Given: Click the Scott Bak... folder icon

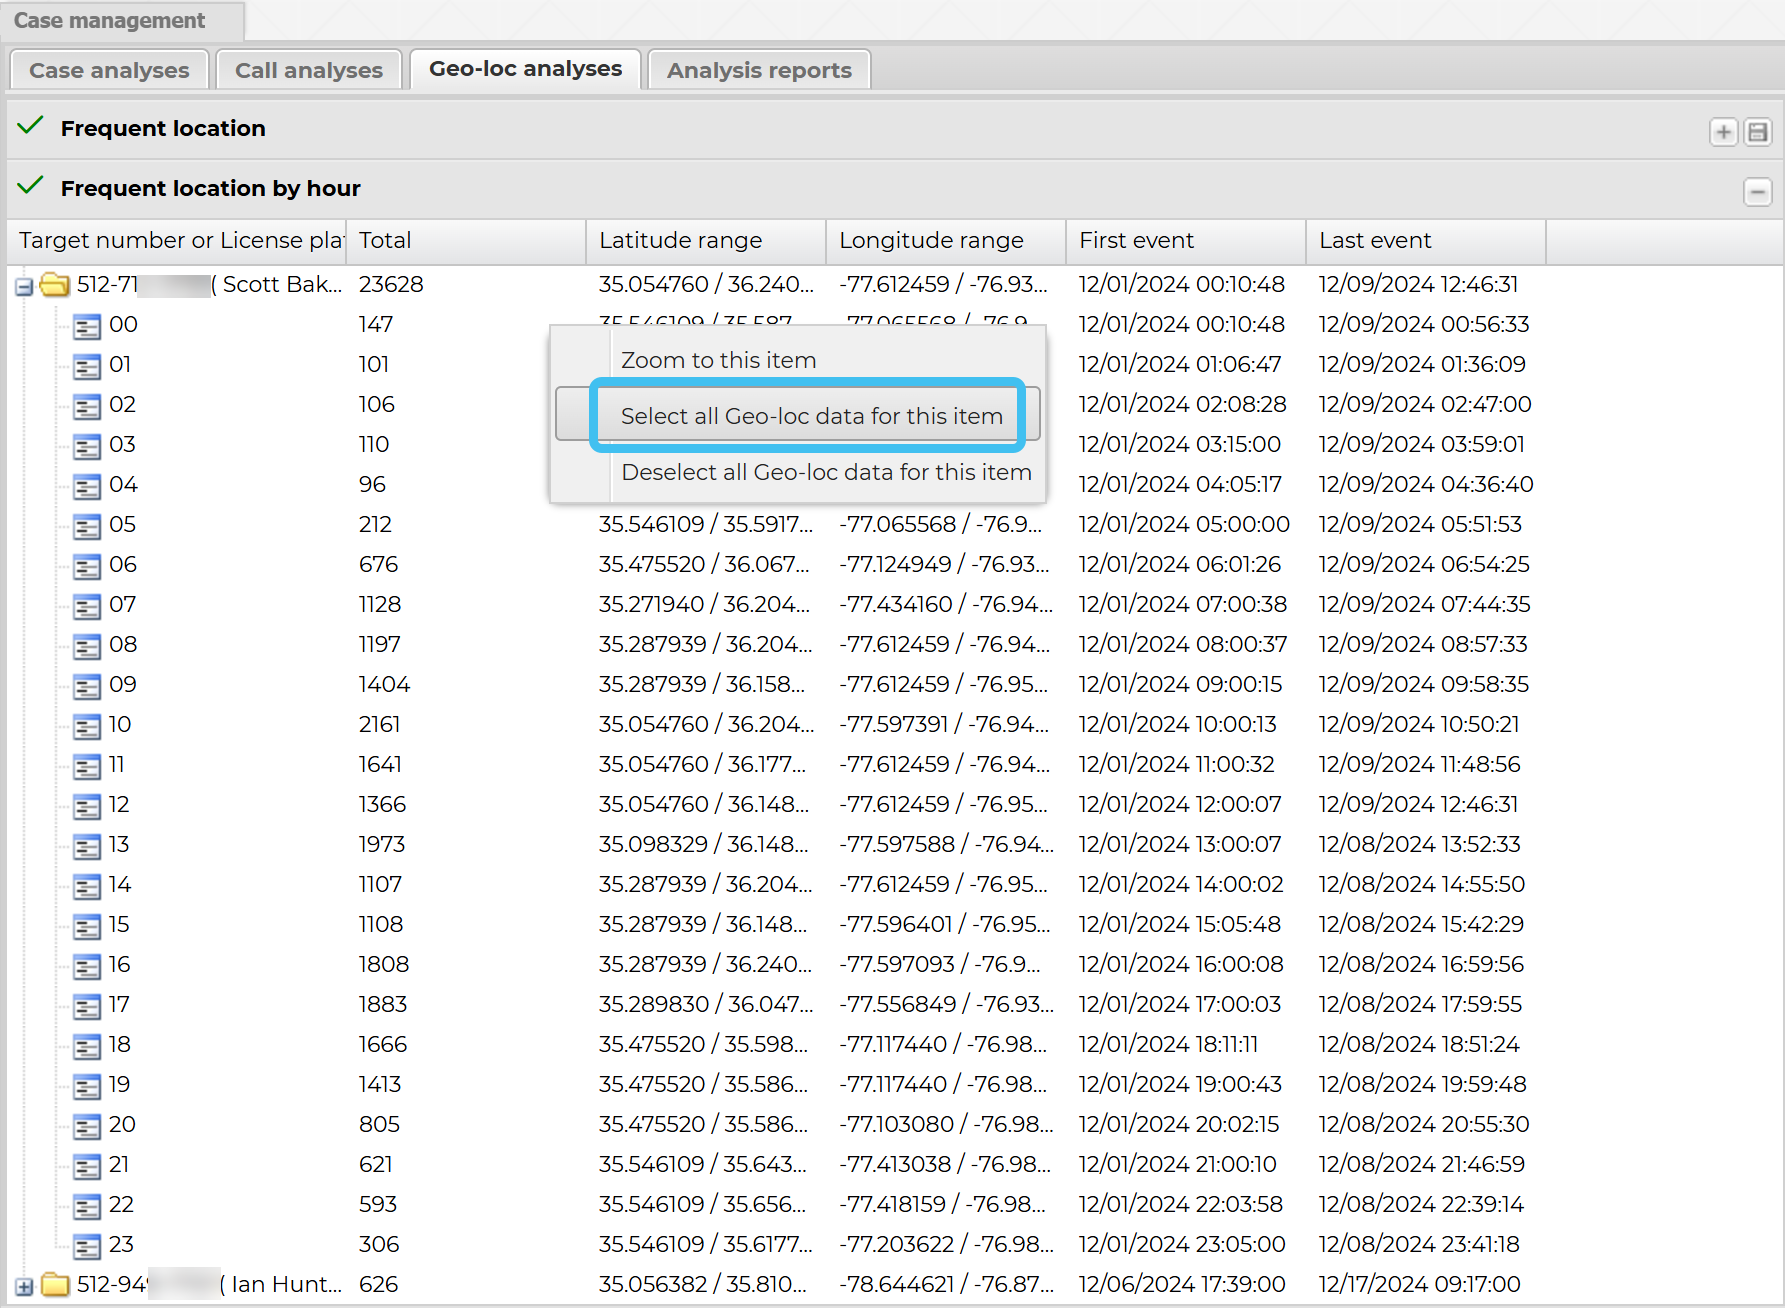Looking at the screenshot, I should point(55,285).
